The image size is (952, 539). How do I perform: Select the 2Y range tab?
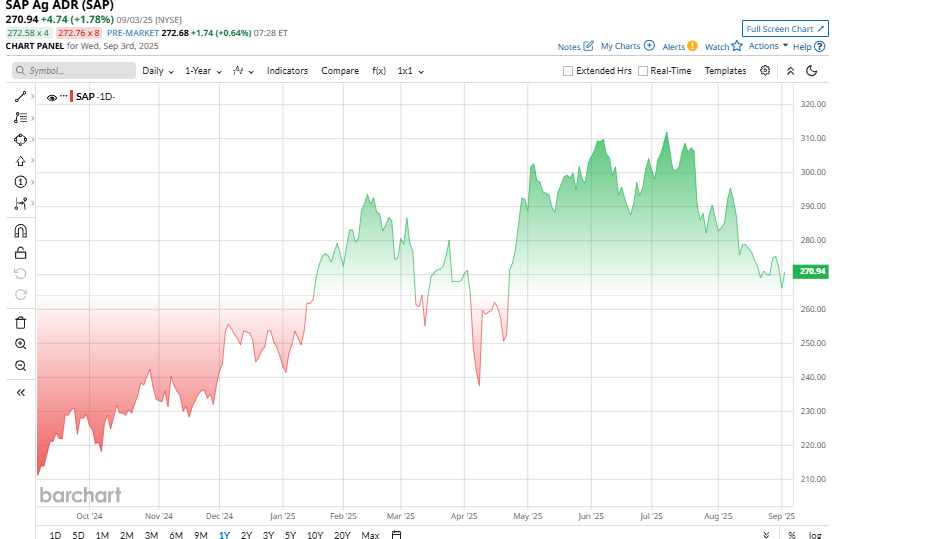(x=246, y=535)
